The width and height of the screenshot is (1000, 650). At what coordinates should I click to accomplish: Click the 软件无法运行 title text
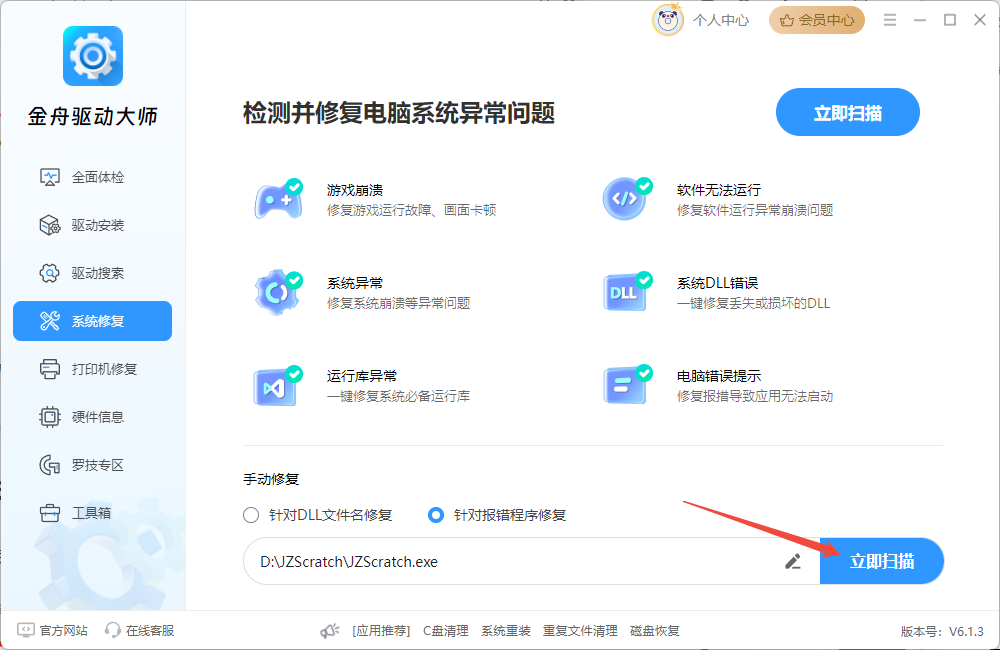coord(719,190)
